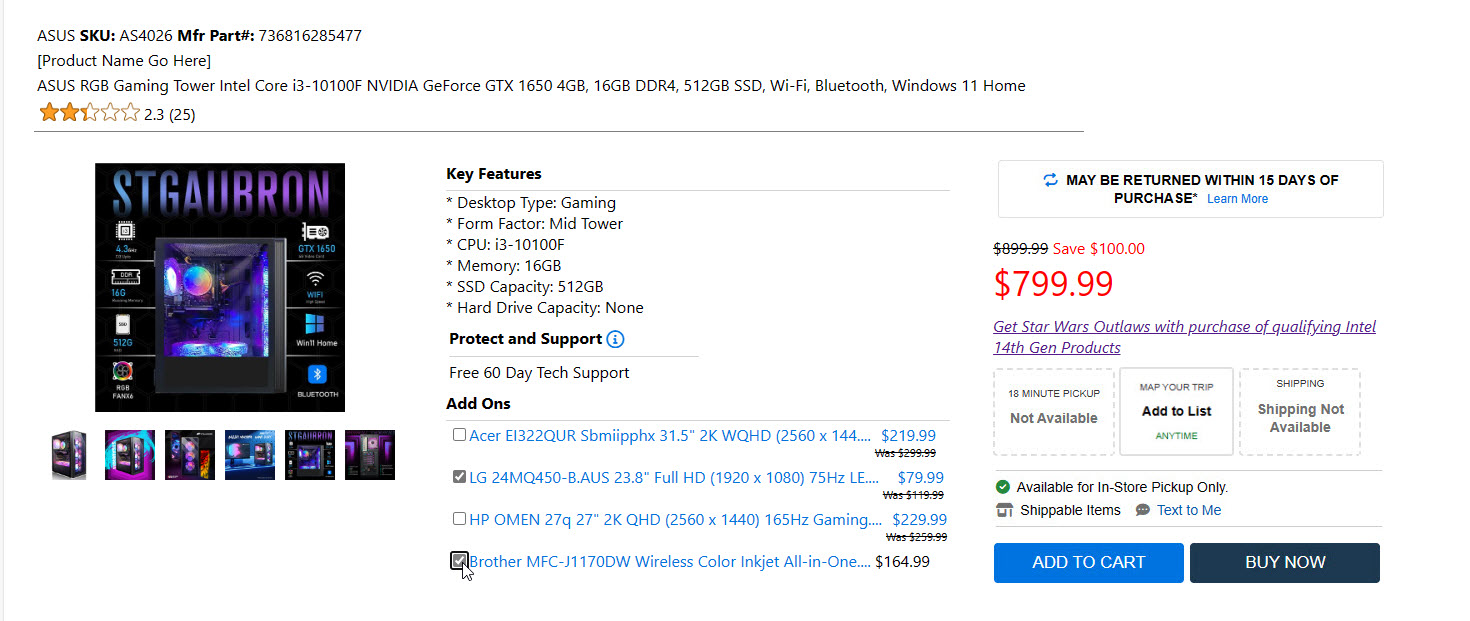Open the Learn More return policy link
The image size is (1470, 621).
[x=1237, y=199]
